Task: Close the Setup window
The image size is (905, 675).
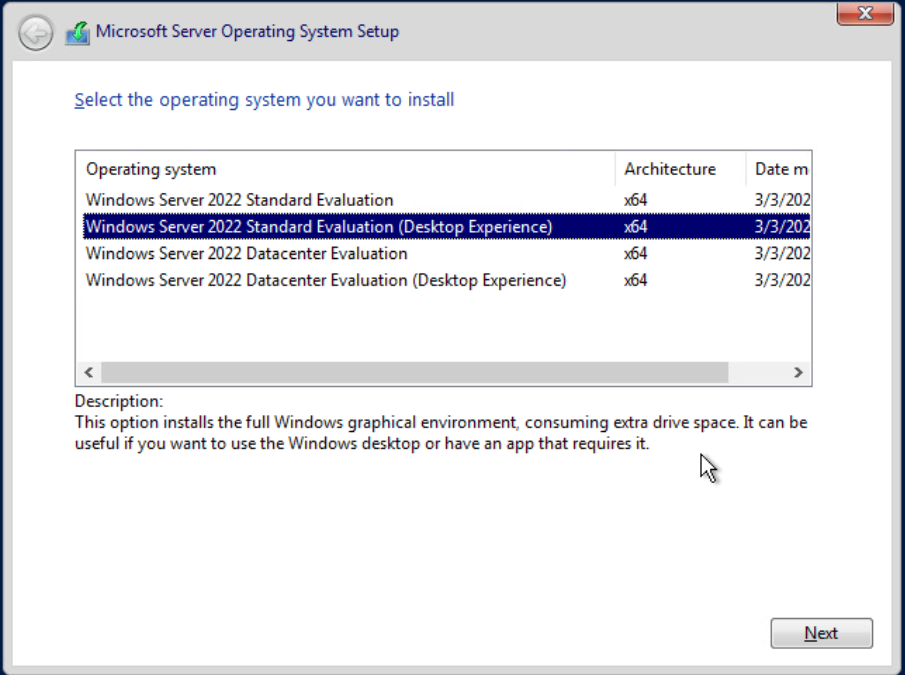Action: point(865,13)
